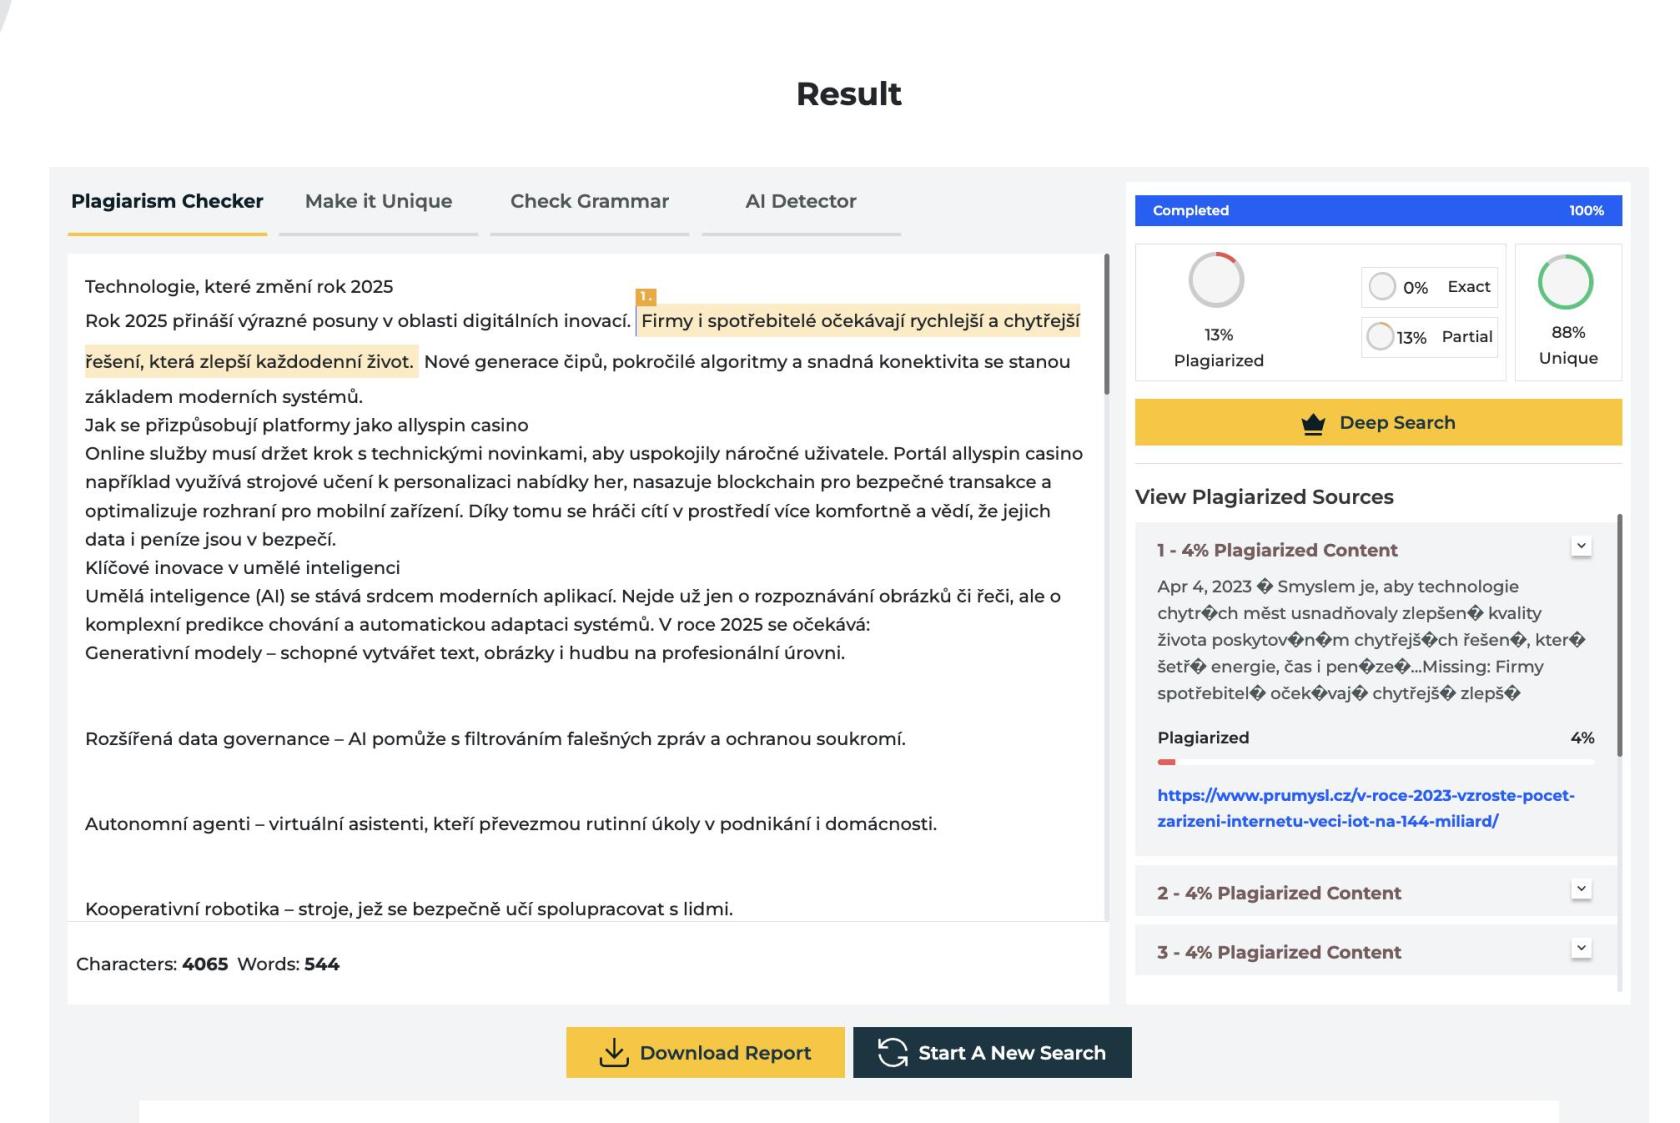Click the download arrow icon
This screenshot has height=1123, width=1680.
tap(613, 1052)
